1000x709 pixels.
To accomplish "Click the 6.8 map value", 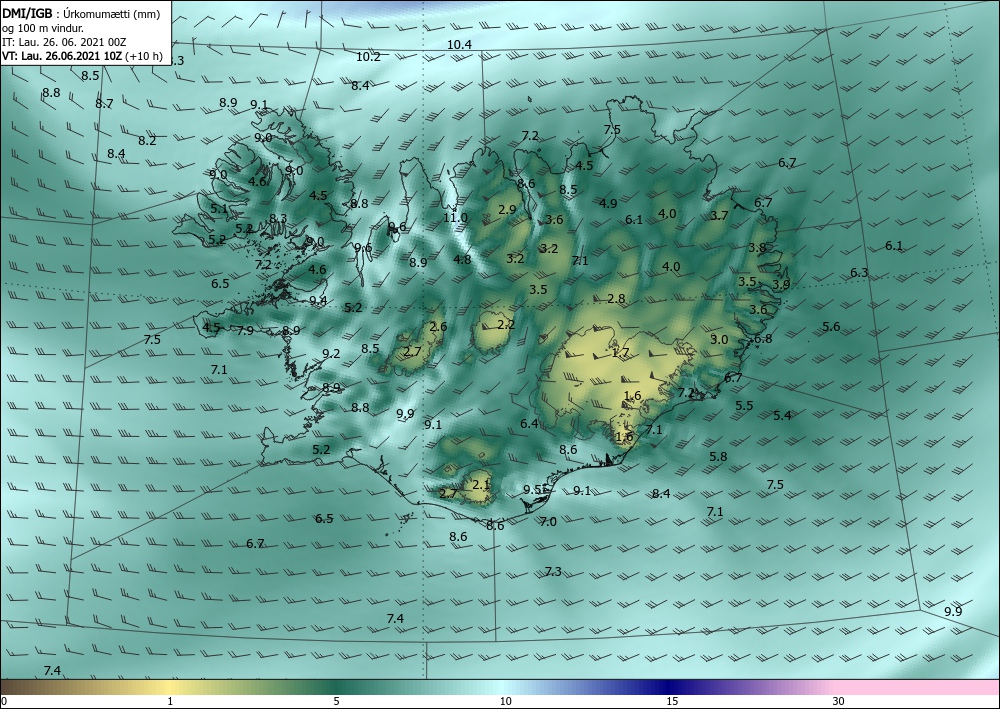I will [763, 339].
